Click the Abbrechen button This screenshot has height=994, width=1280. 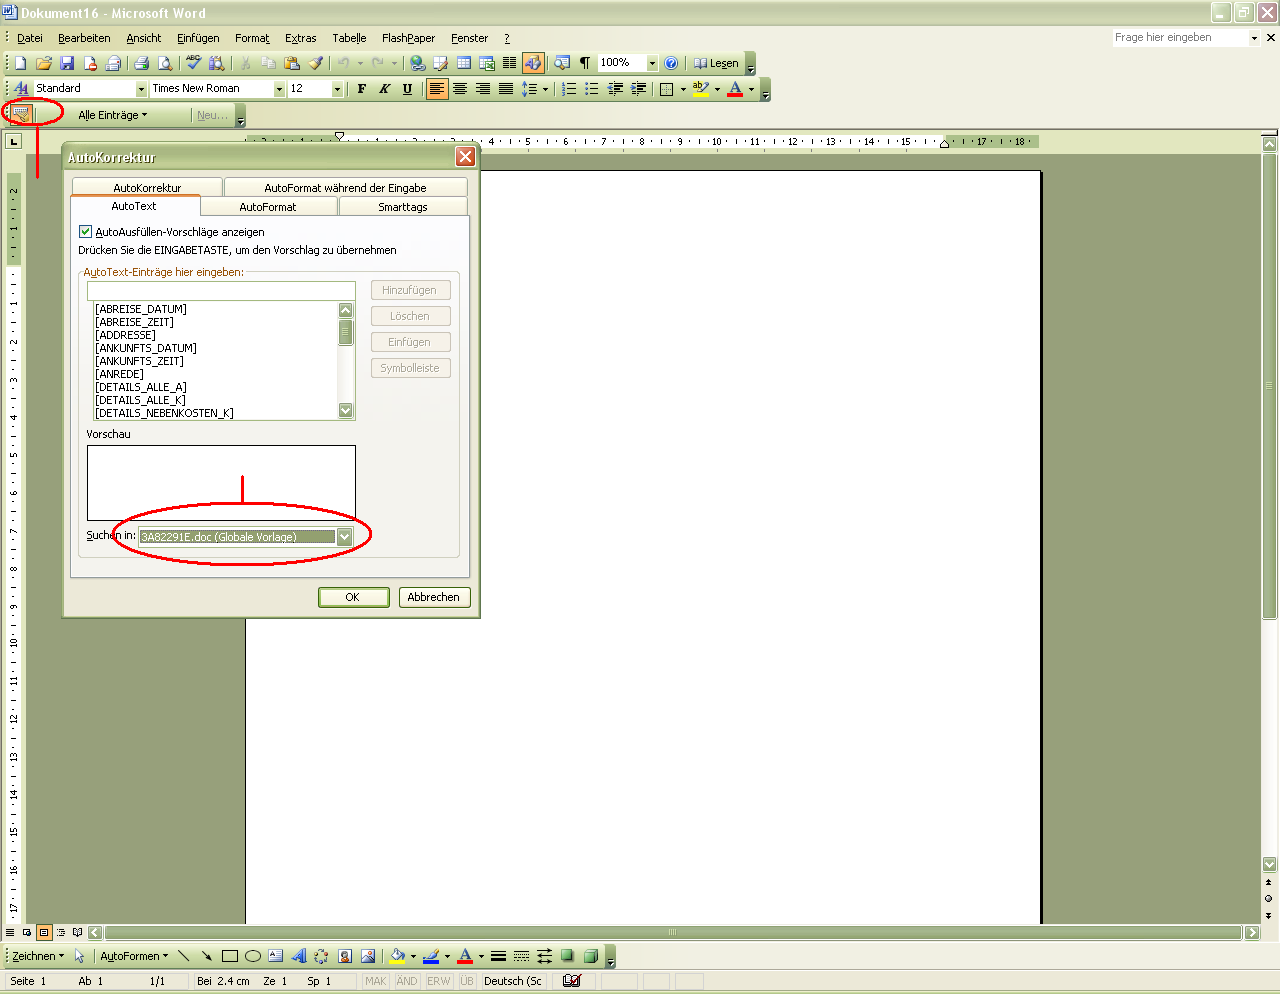tap(433, 597)
